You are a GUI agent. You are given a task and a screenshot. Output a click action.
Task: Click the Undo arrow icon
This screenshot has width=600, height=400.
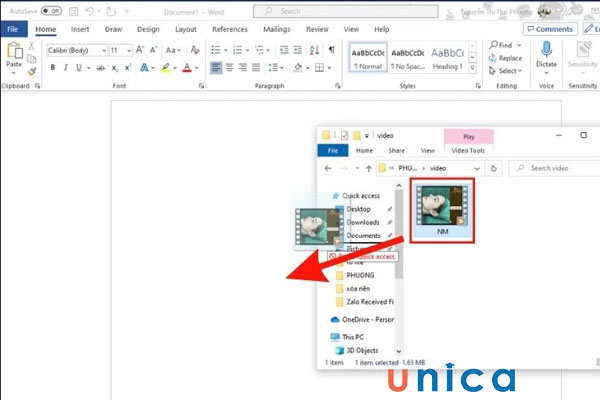coord(89,11)
